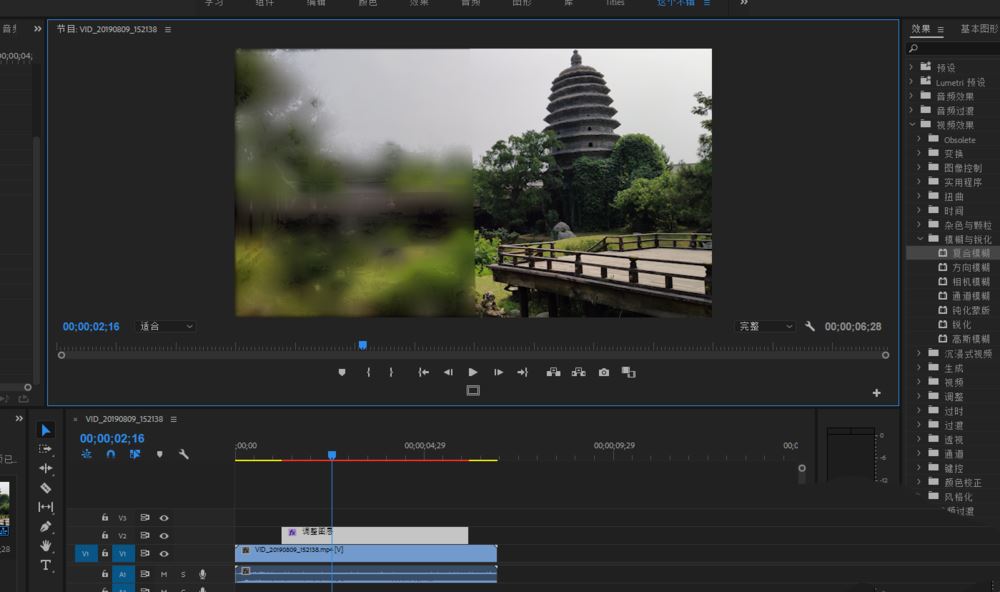Export frame with camera icon
This screenshot has height=592, width=1000.
[603, 373]
